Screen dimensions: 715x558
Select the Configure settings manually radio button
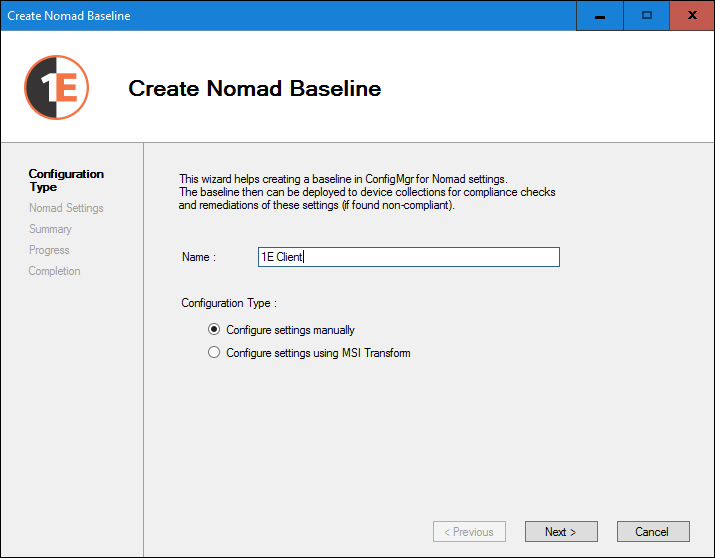tap(214, 330)
